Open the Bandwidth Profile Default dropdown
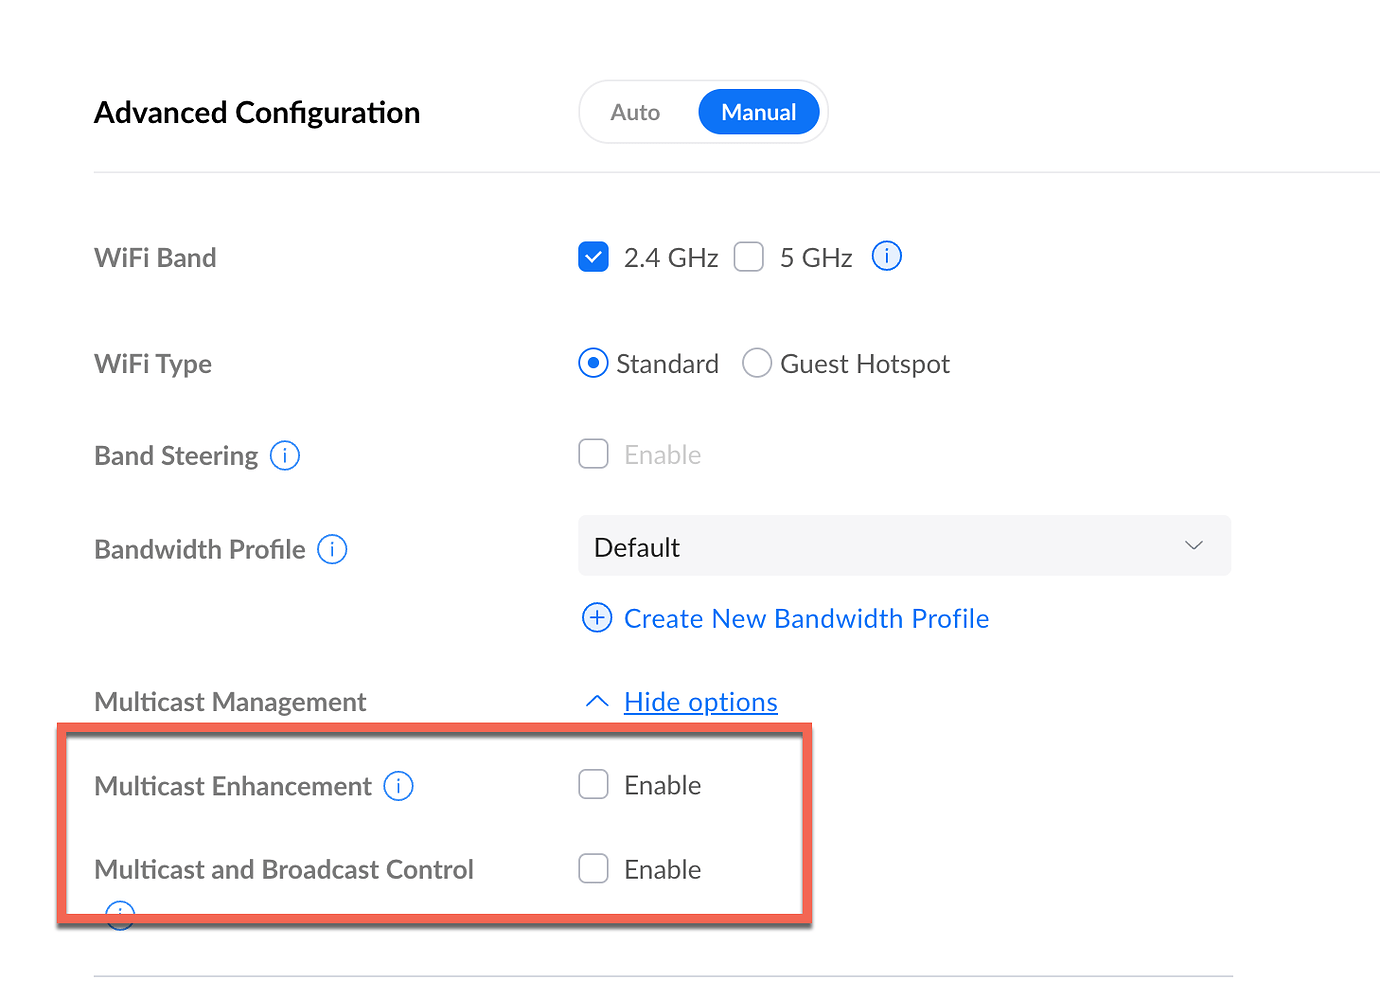The width and height of the screenshot is (1380, 998). coord(903,546)
